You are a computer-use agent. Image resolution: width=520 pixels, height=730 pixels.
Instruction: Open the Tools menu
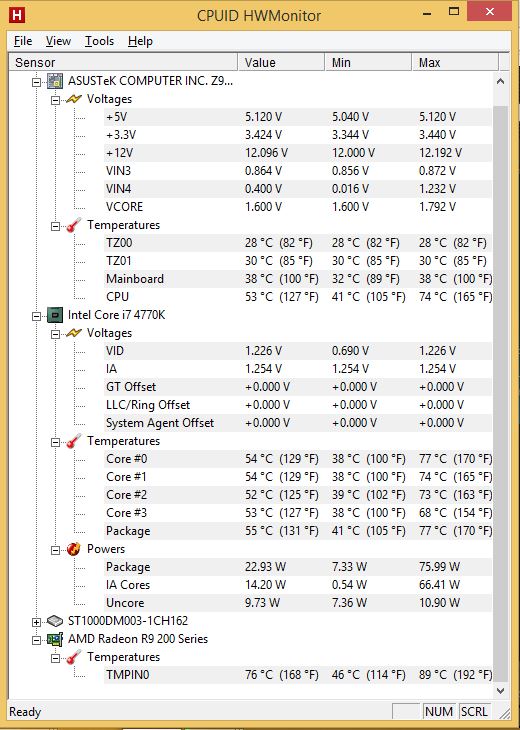pos(99,41)
